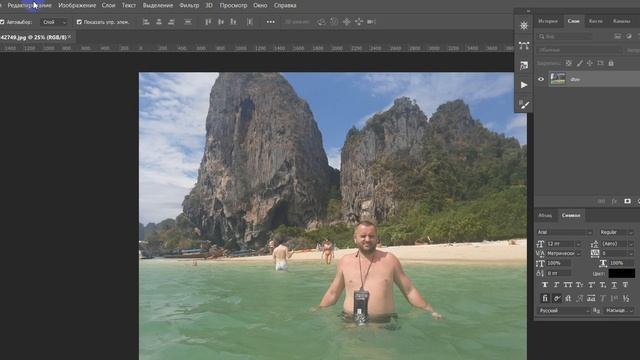Open the Справка menu
The width and height of the screenshot is (640, 360).
tap(285, 5)
